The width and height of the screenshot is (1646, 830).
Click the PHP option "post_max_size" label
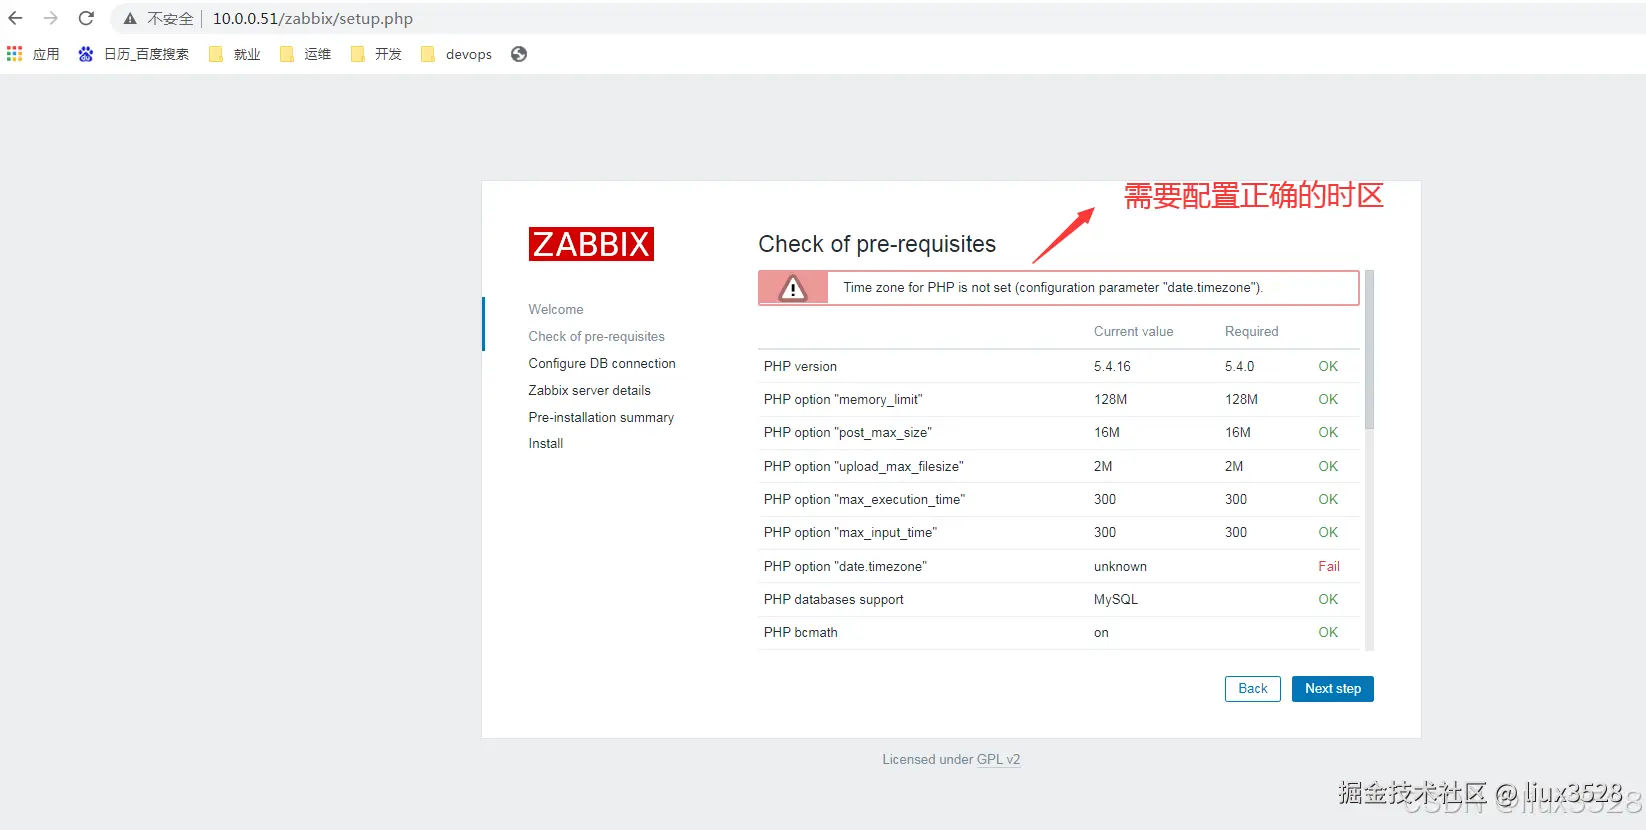(847, 432)
